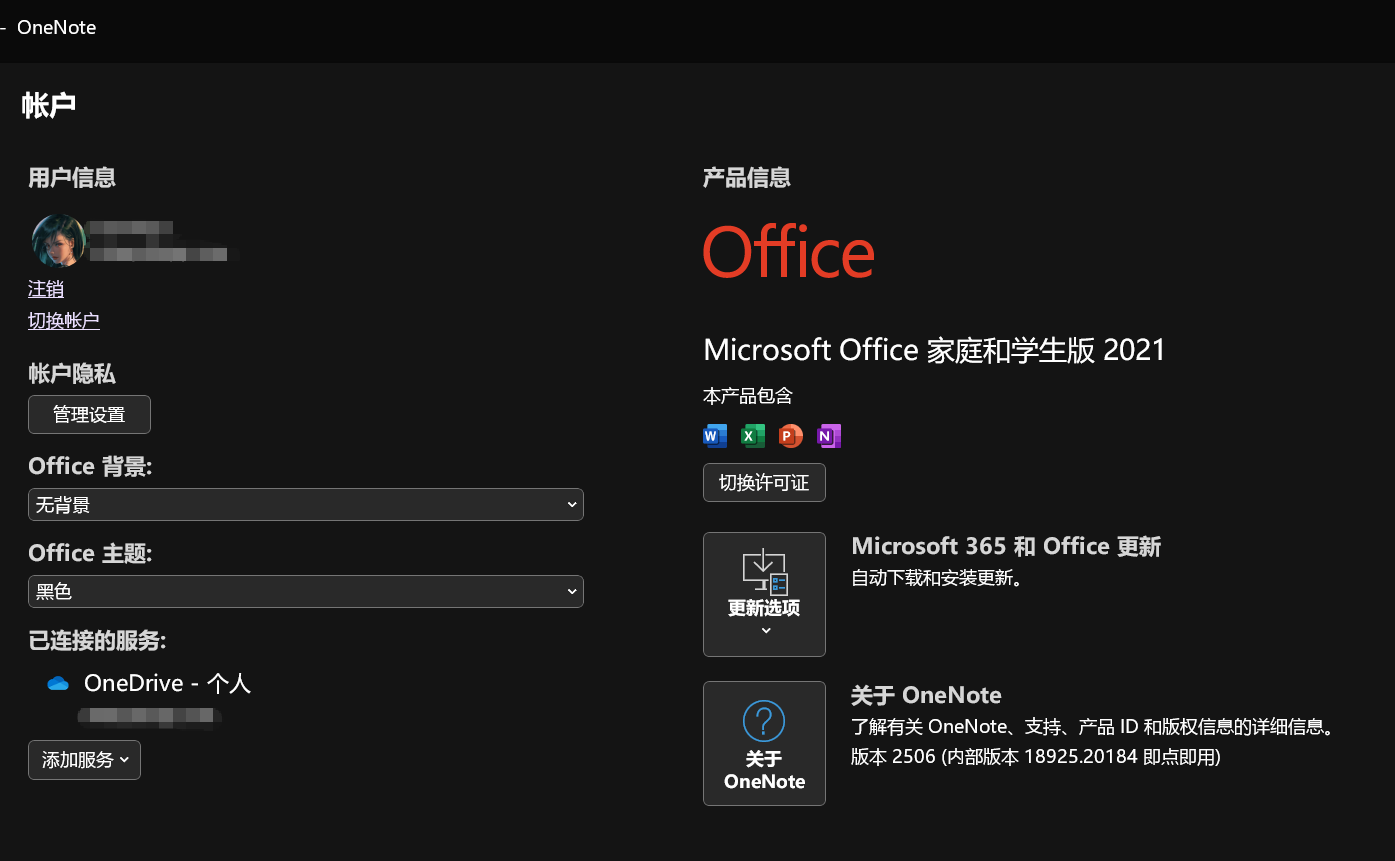The height and width of the screenshot is (861, 1395).
Task: Click 'Microsoft Office 家庭和学生版 2021' text
Action: tap(934, 350)
